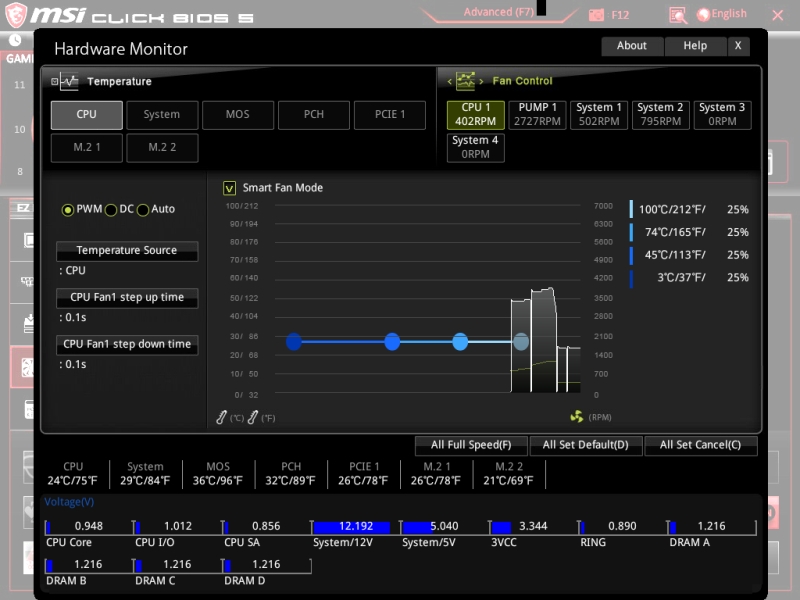Close BIOS with the red X
This screenshot has height=600, width=800.
click(778, 15)
